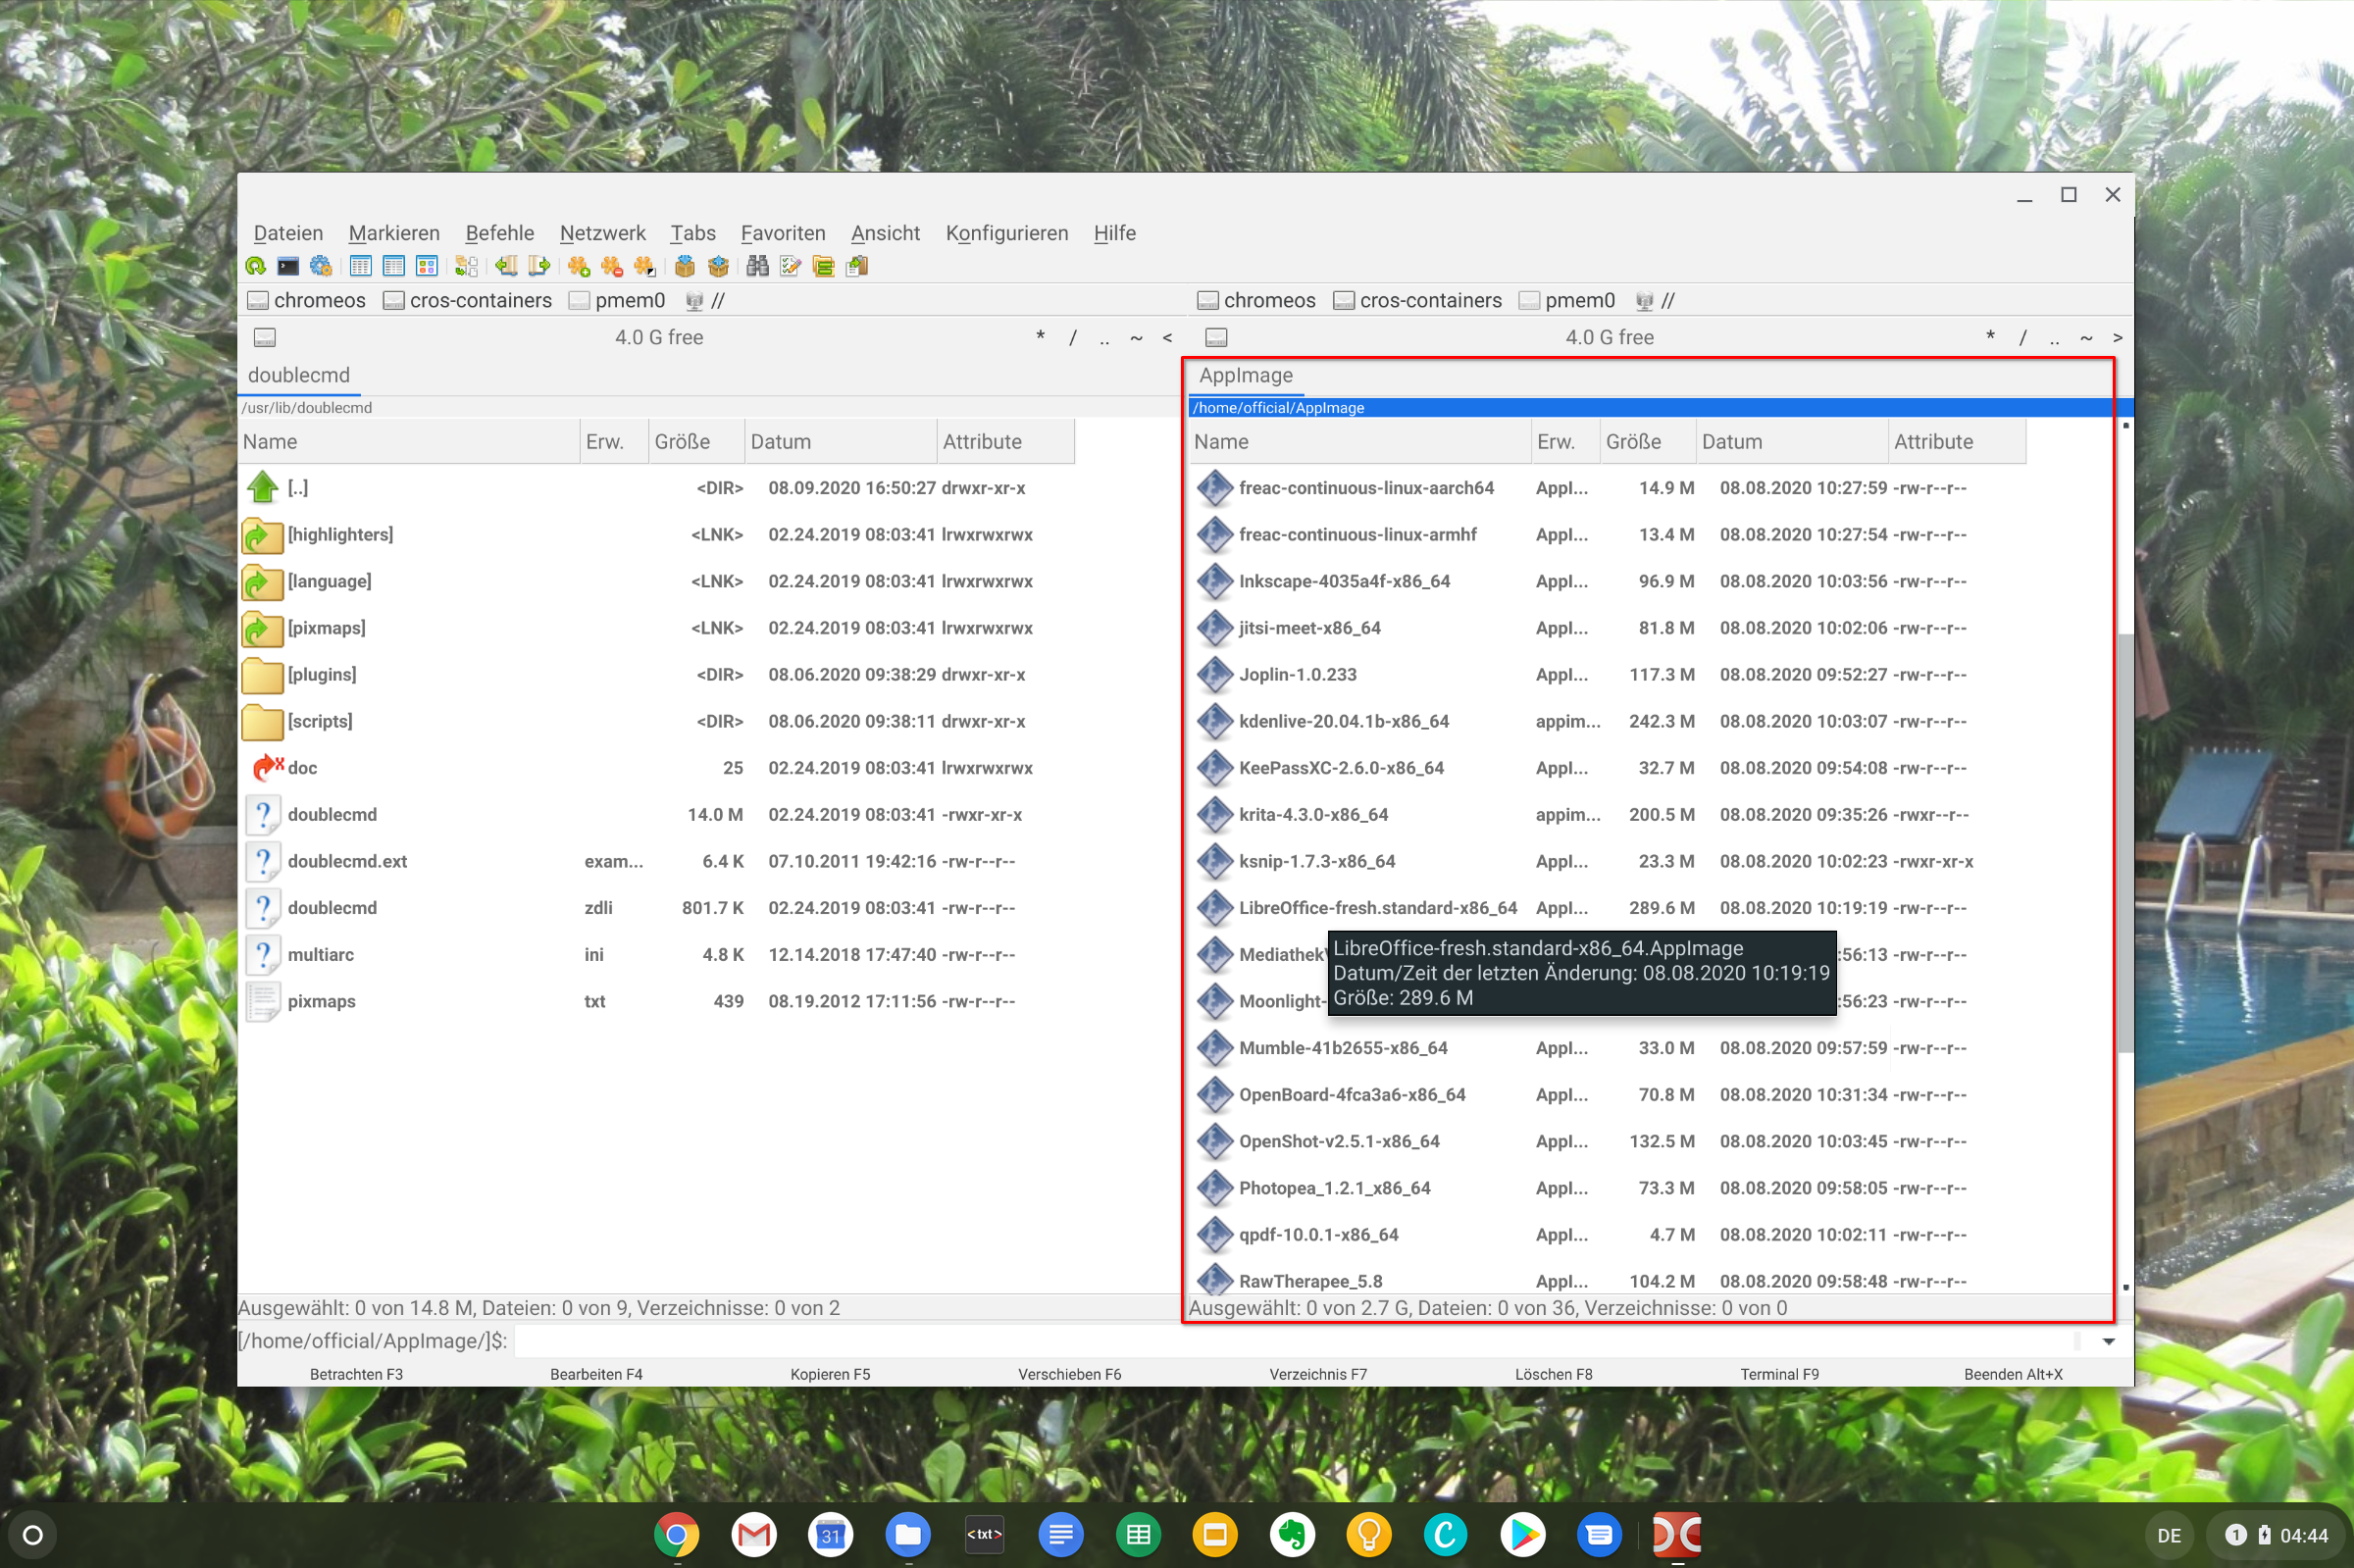Select the AppImage tab in right panel
Image resolution: width=2354 pixels, height=1568 pixels.
coord(1246,375)
